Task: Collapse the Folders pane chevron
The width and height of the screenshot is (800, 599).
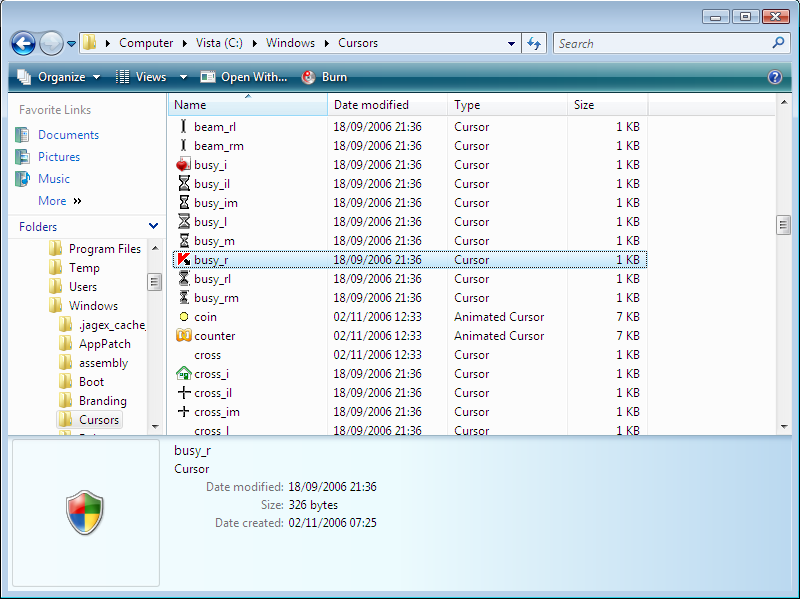Action: point(153,226)
